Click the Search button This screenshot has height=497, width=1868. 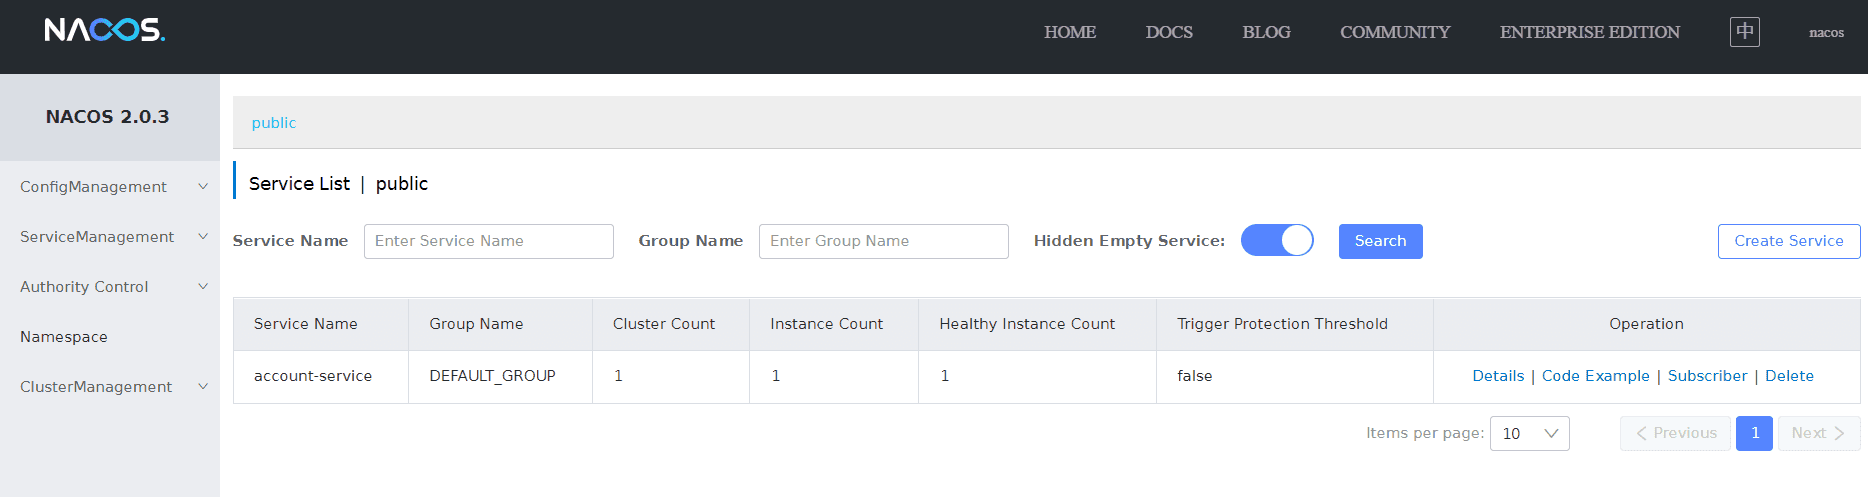pyautogui.click(x=1380, y=241)
